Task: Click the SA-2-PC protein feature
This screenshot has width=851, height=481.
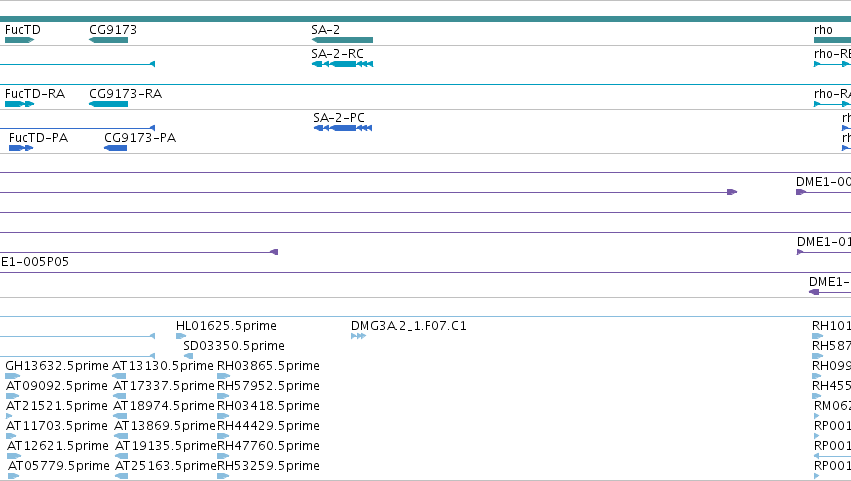Action: tap(343, 128)
